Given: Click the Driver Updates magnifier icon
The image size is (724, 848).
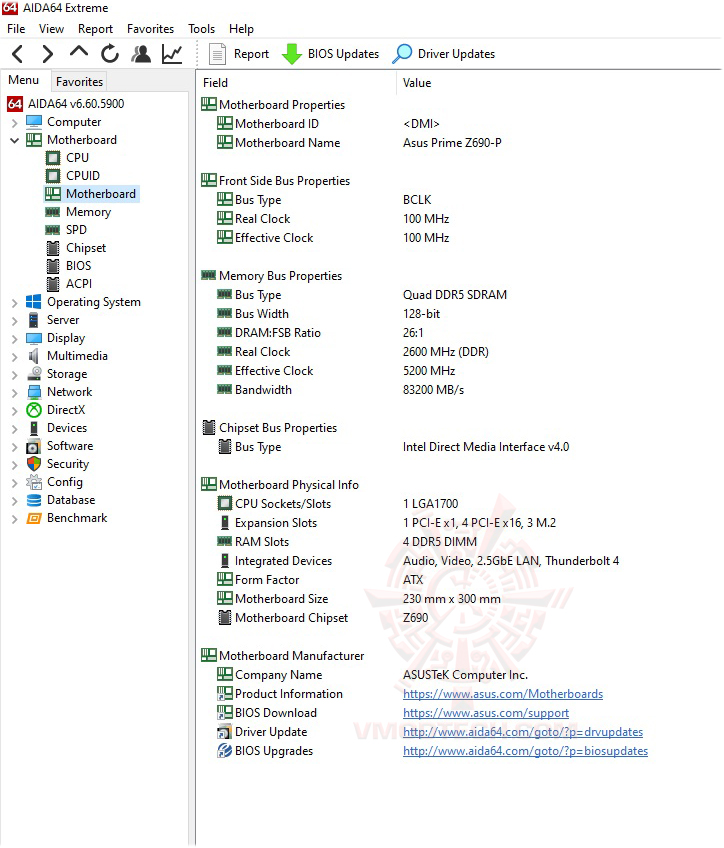Looking at the screenshot, I should coord(402,54).
